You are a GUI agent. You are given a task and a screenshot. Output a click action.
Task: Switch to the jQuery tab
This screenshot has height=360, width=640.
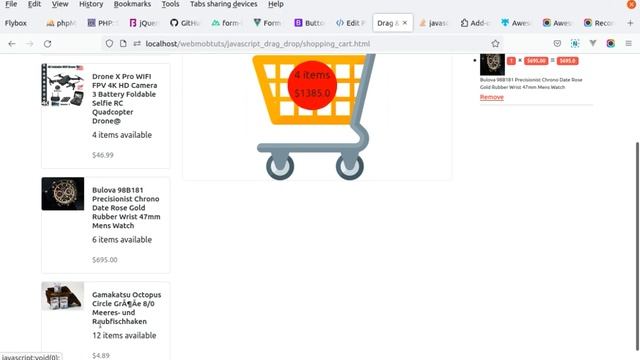143,23
